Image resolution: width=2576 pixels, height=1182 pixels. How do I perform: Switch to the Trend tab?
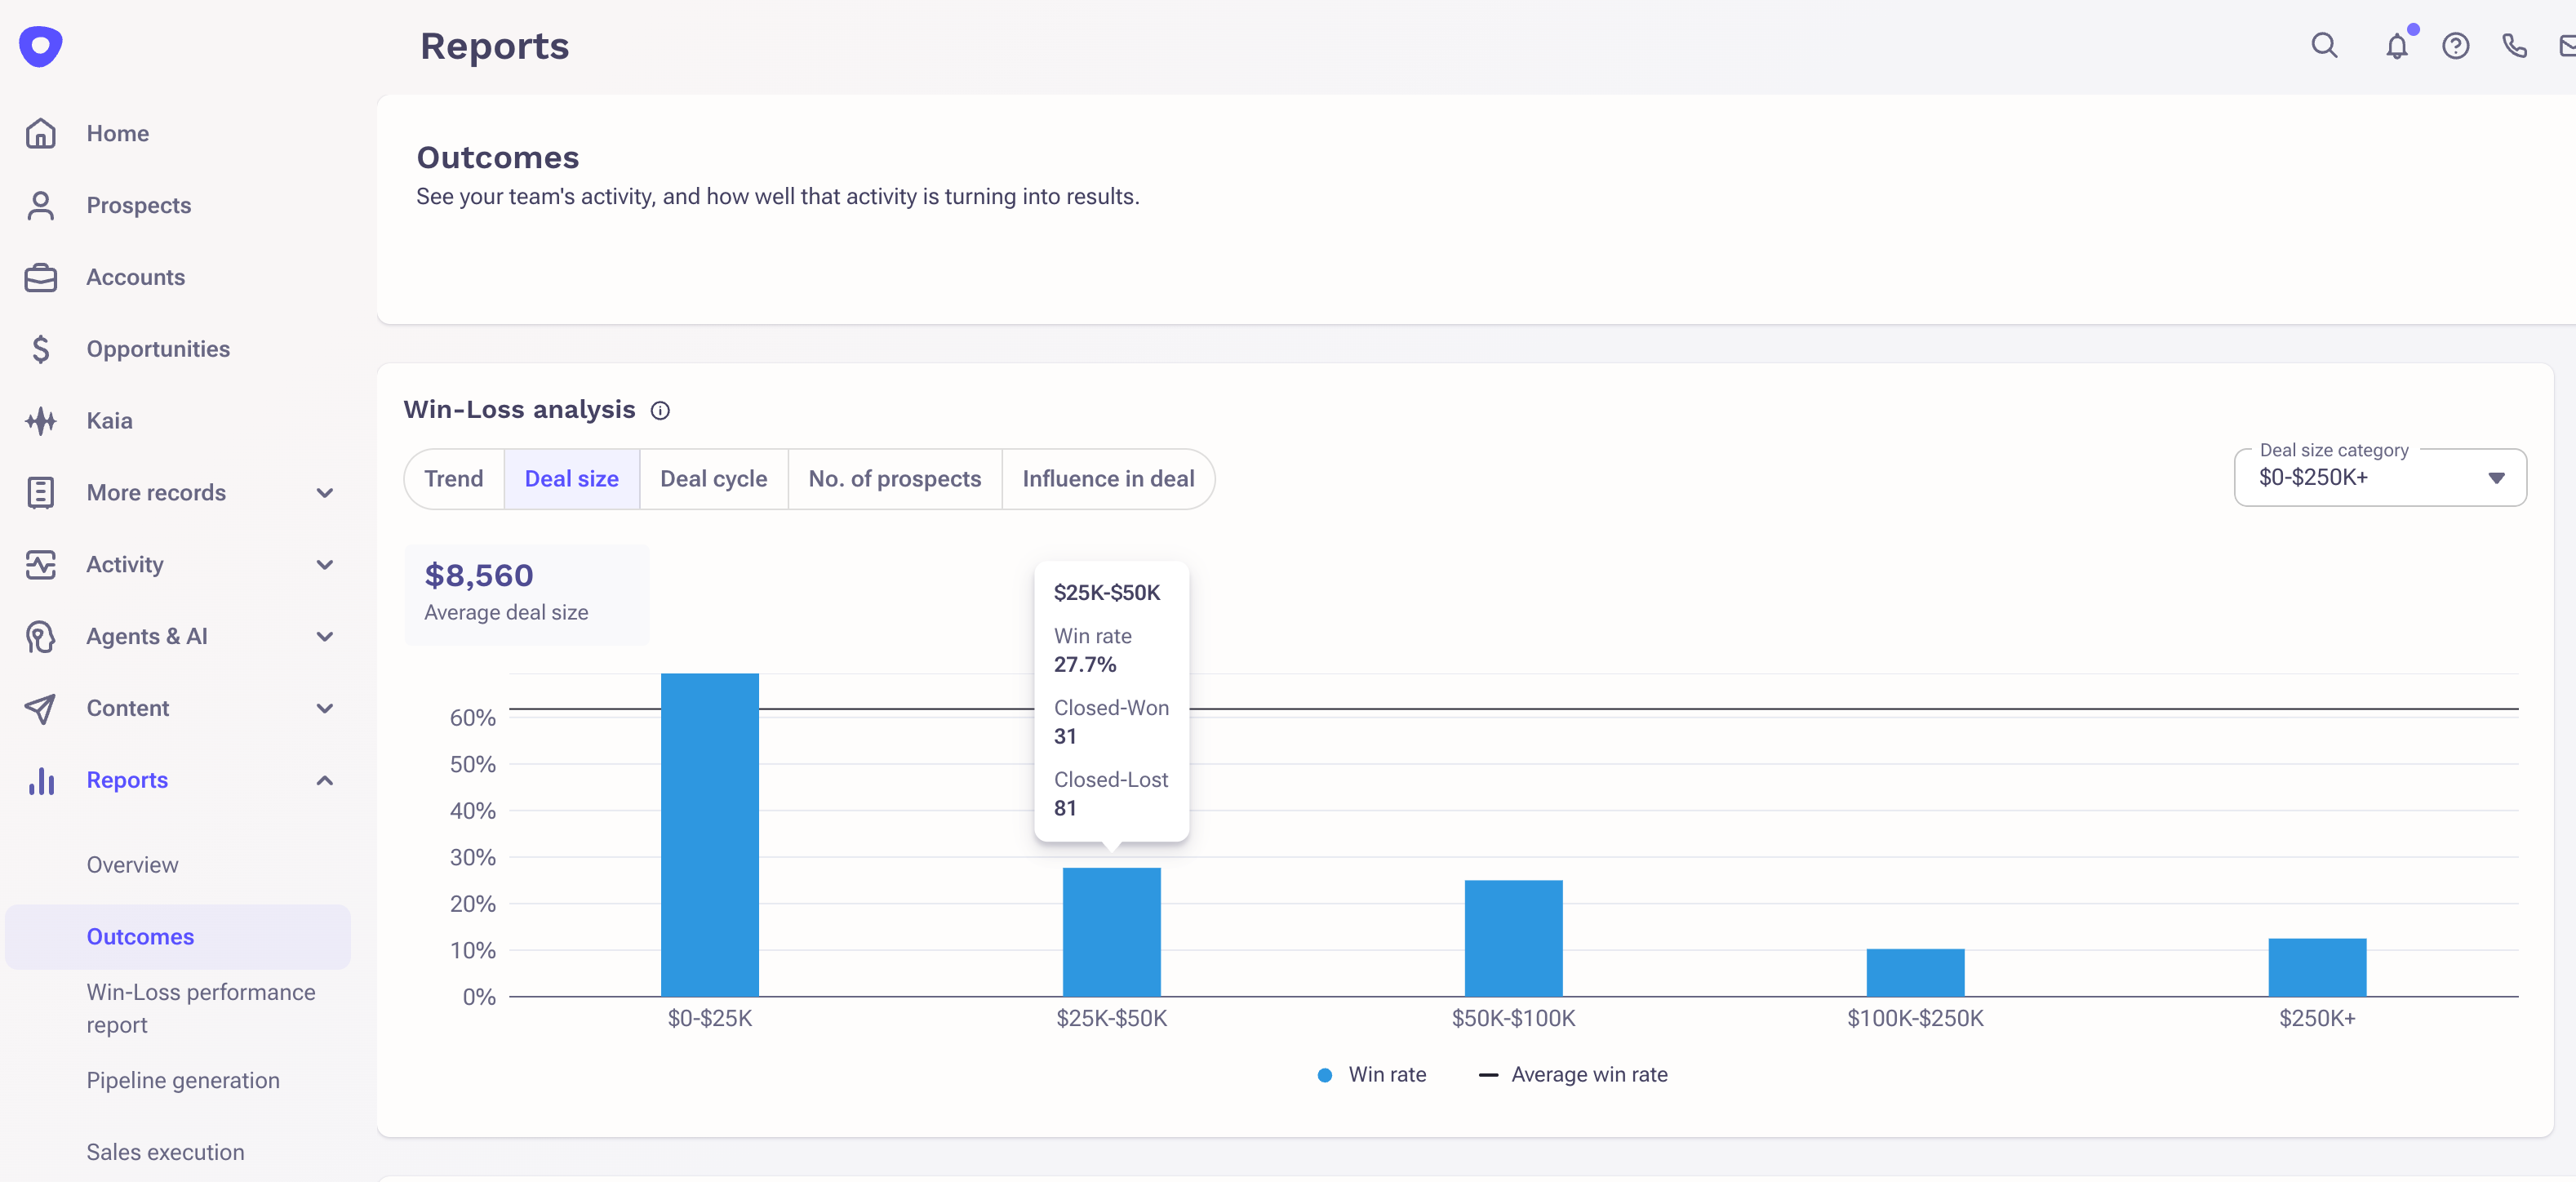453,478
